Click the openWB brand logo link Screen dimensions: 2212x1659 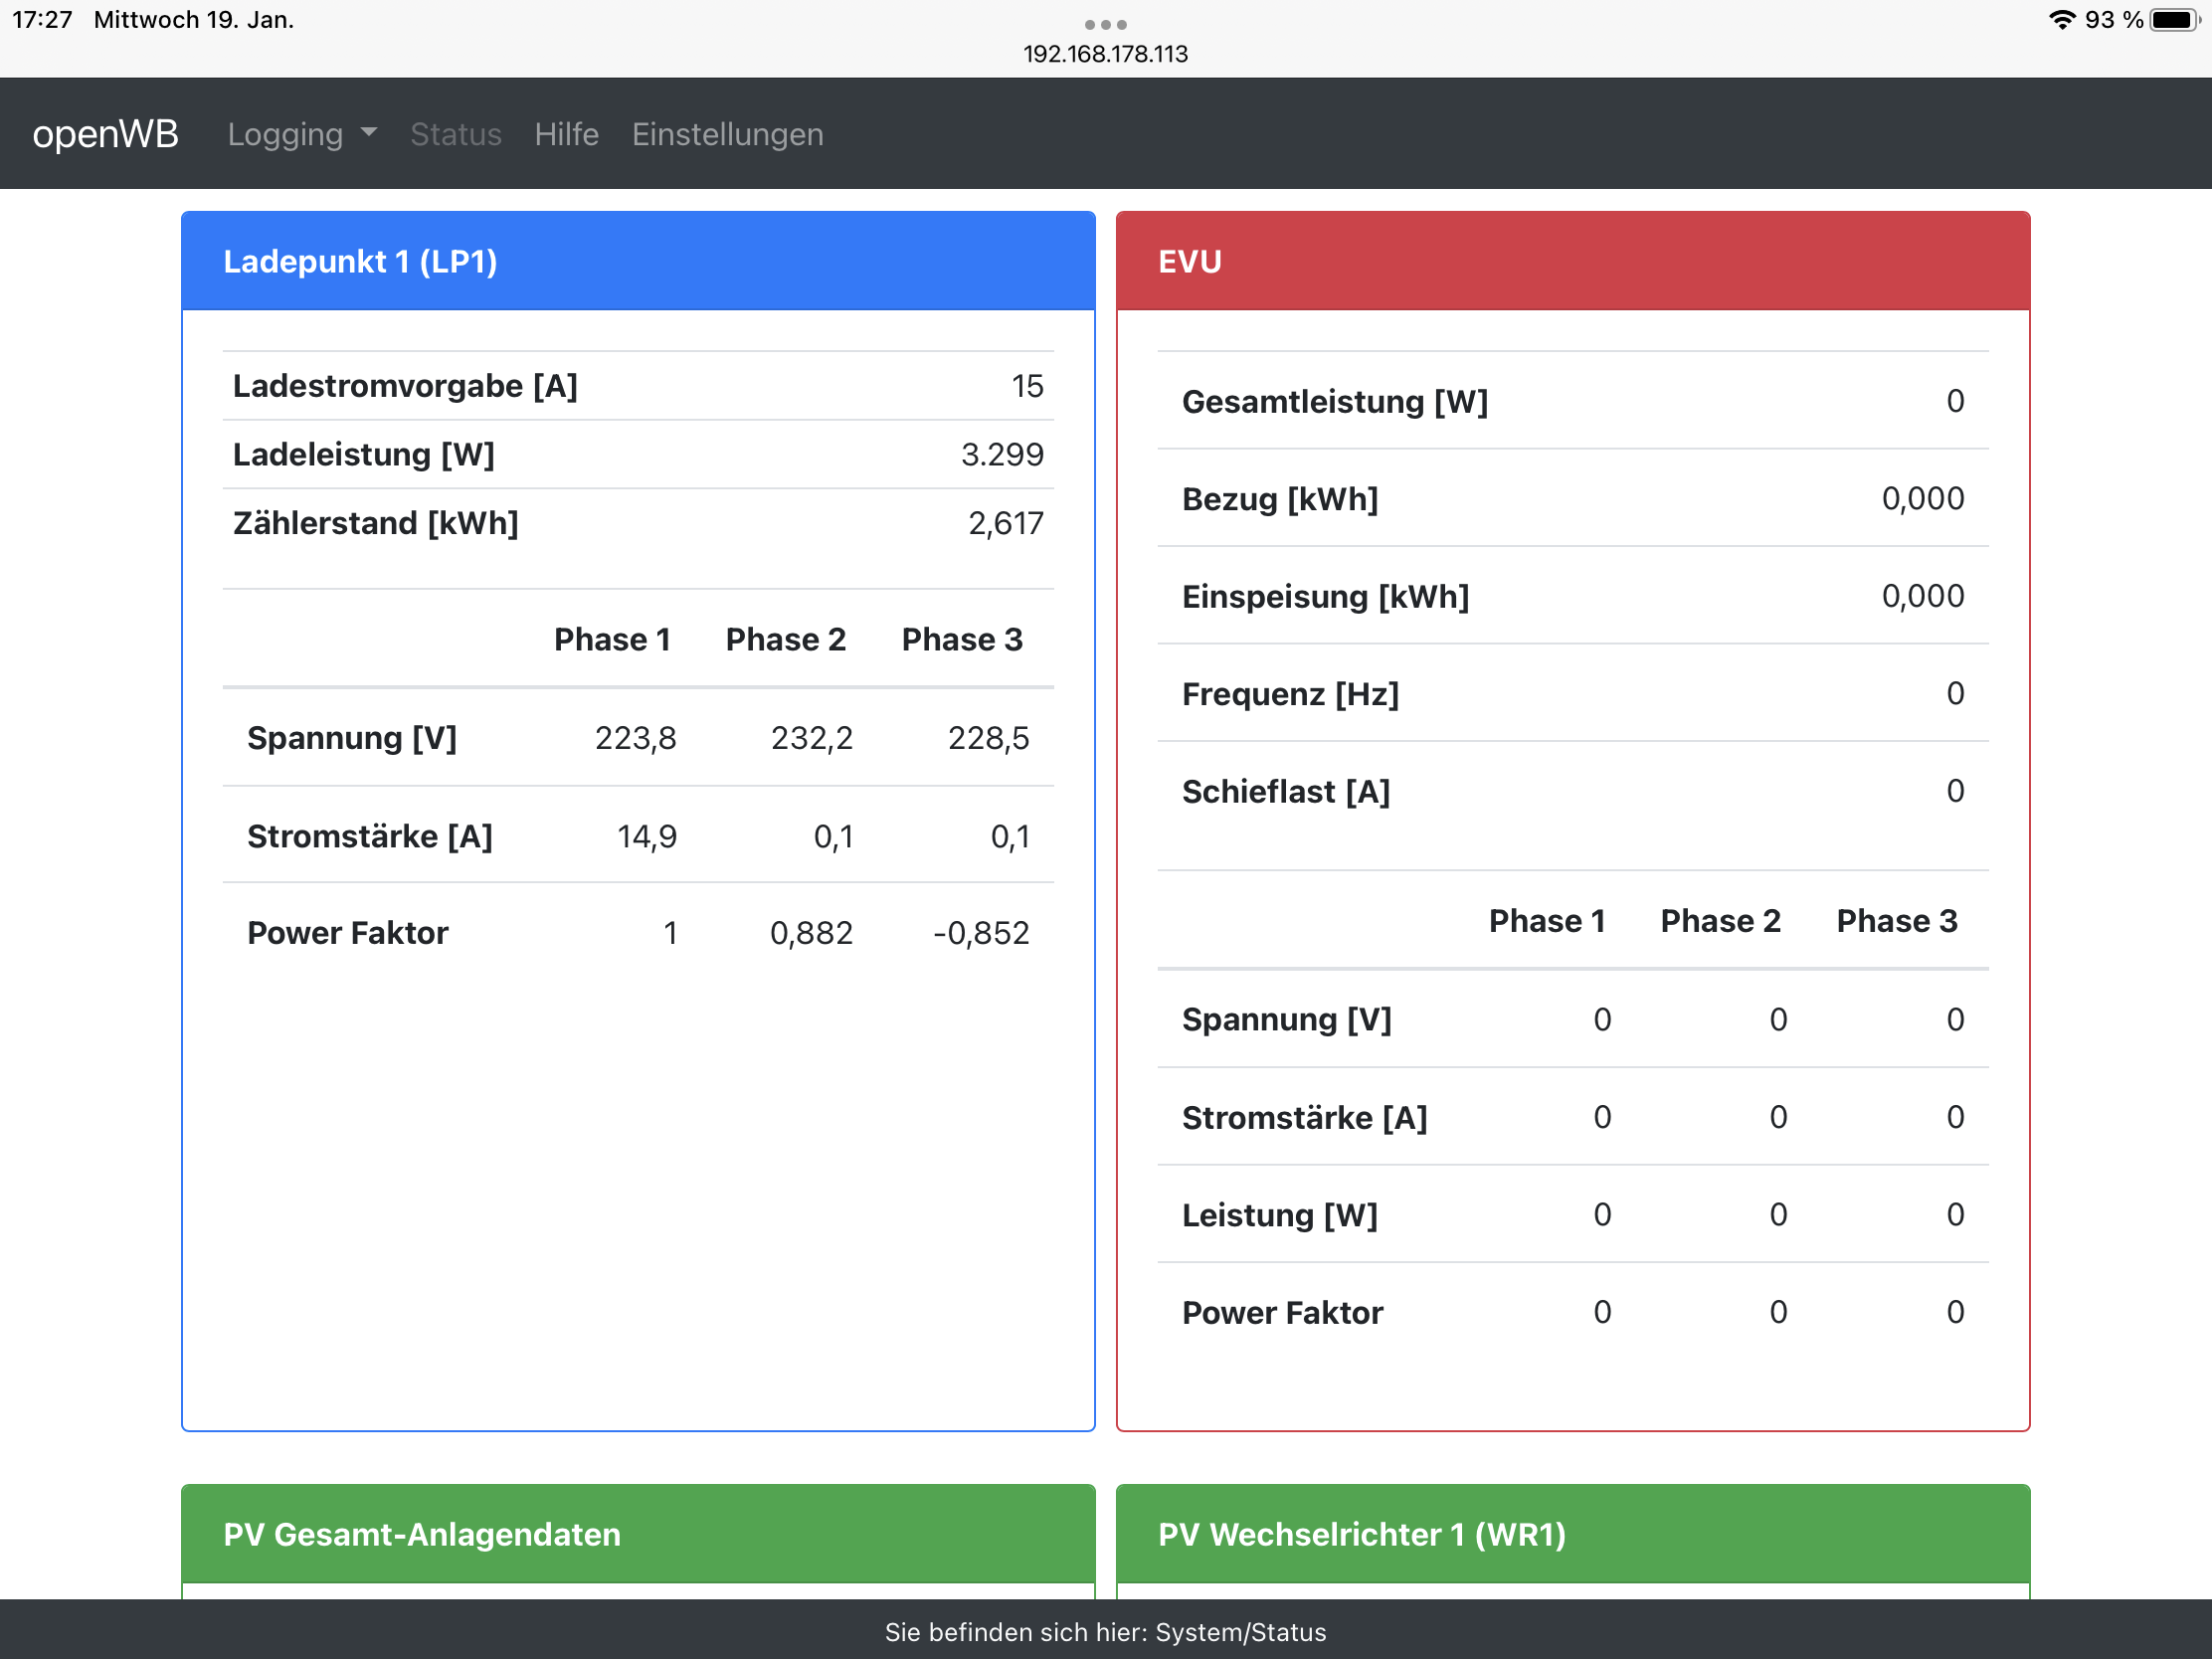pos(105,134)
